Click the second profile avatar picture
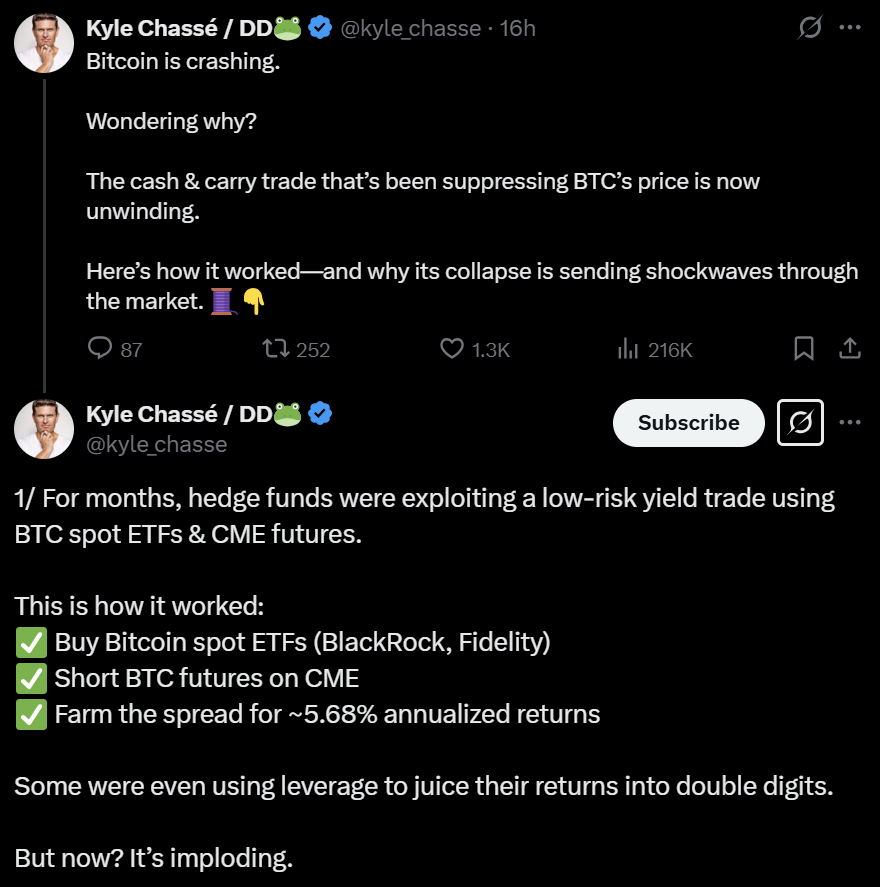This screenshot has height=887, width=880. click(x=44, y=429)
